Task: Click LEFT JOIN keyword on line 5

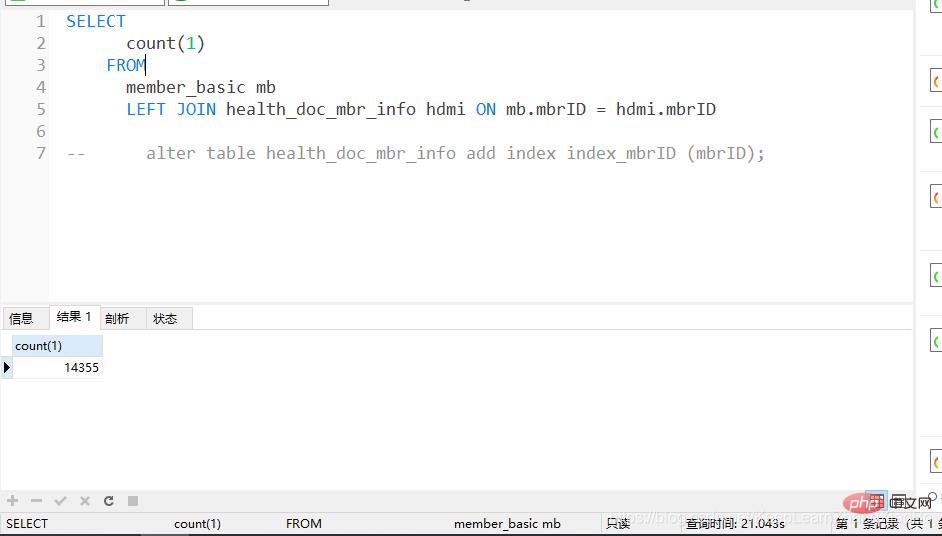Action: (x=171, y=109)
